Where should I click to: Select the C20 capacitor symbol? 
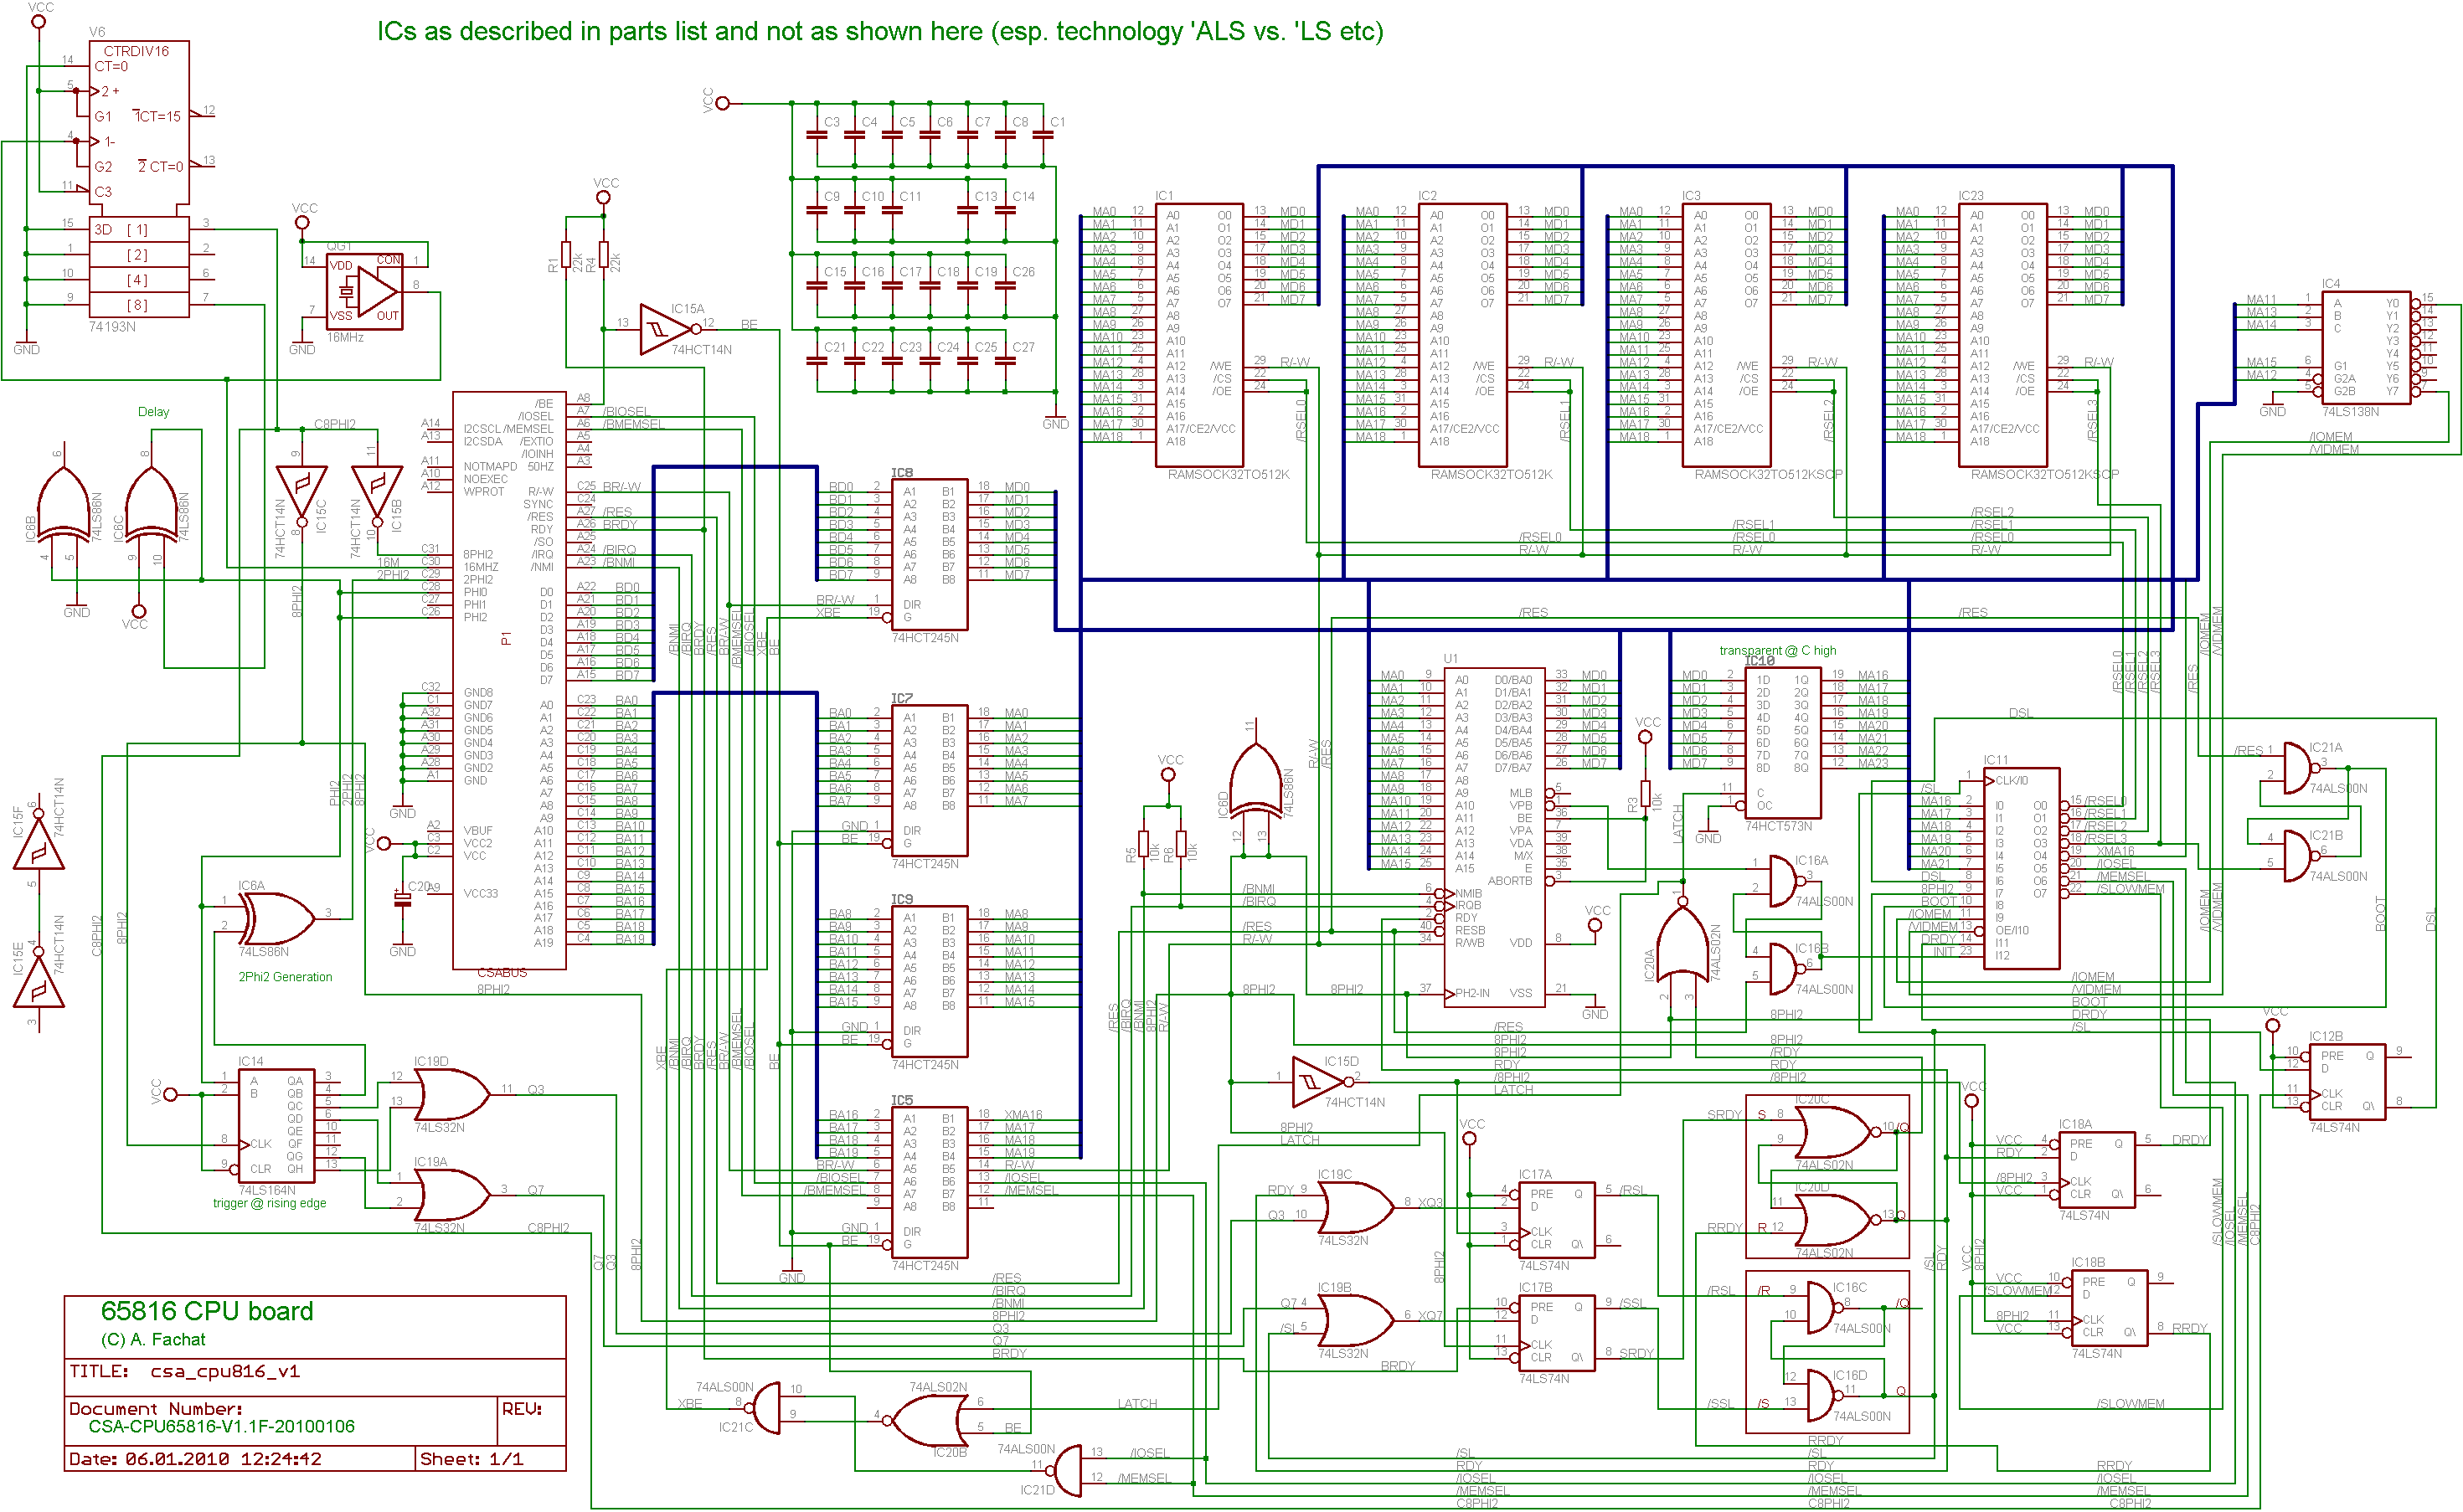[402, 900]
